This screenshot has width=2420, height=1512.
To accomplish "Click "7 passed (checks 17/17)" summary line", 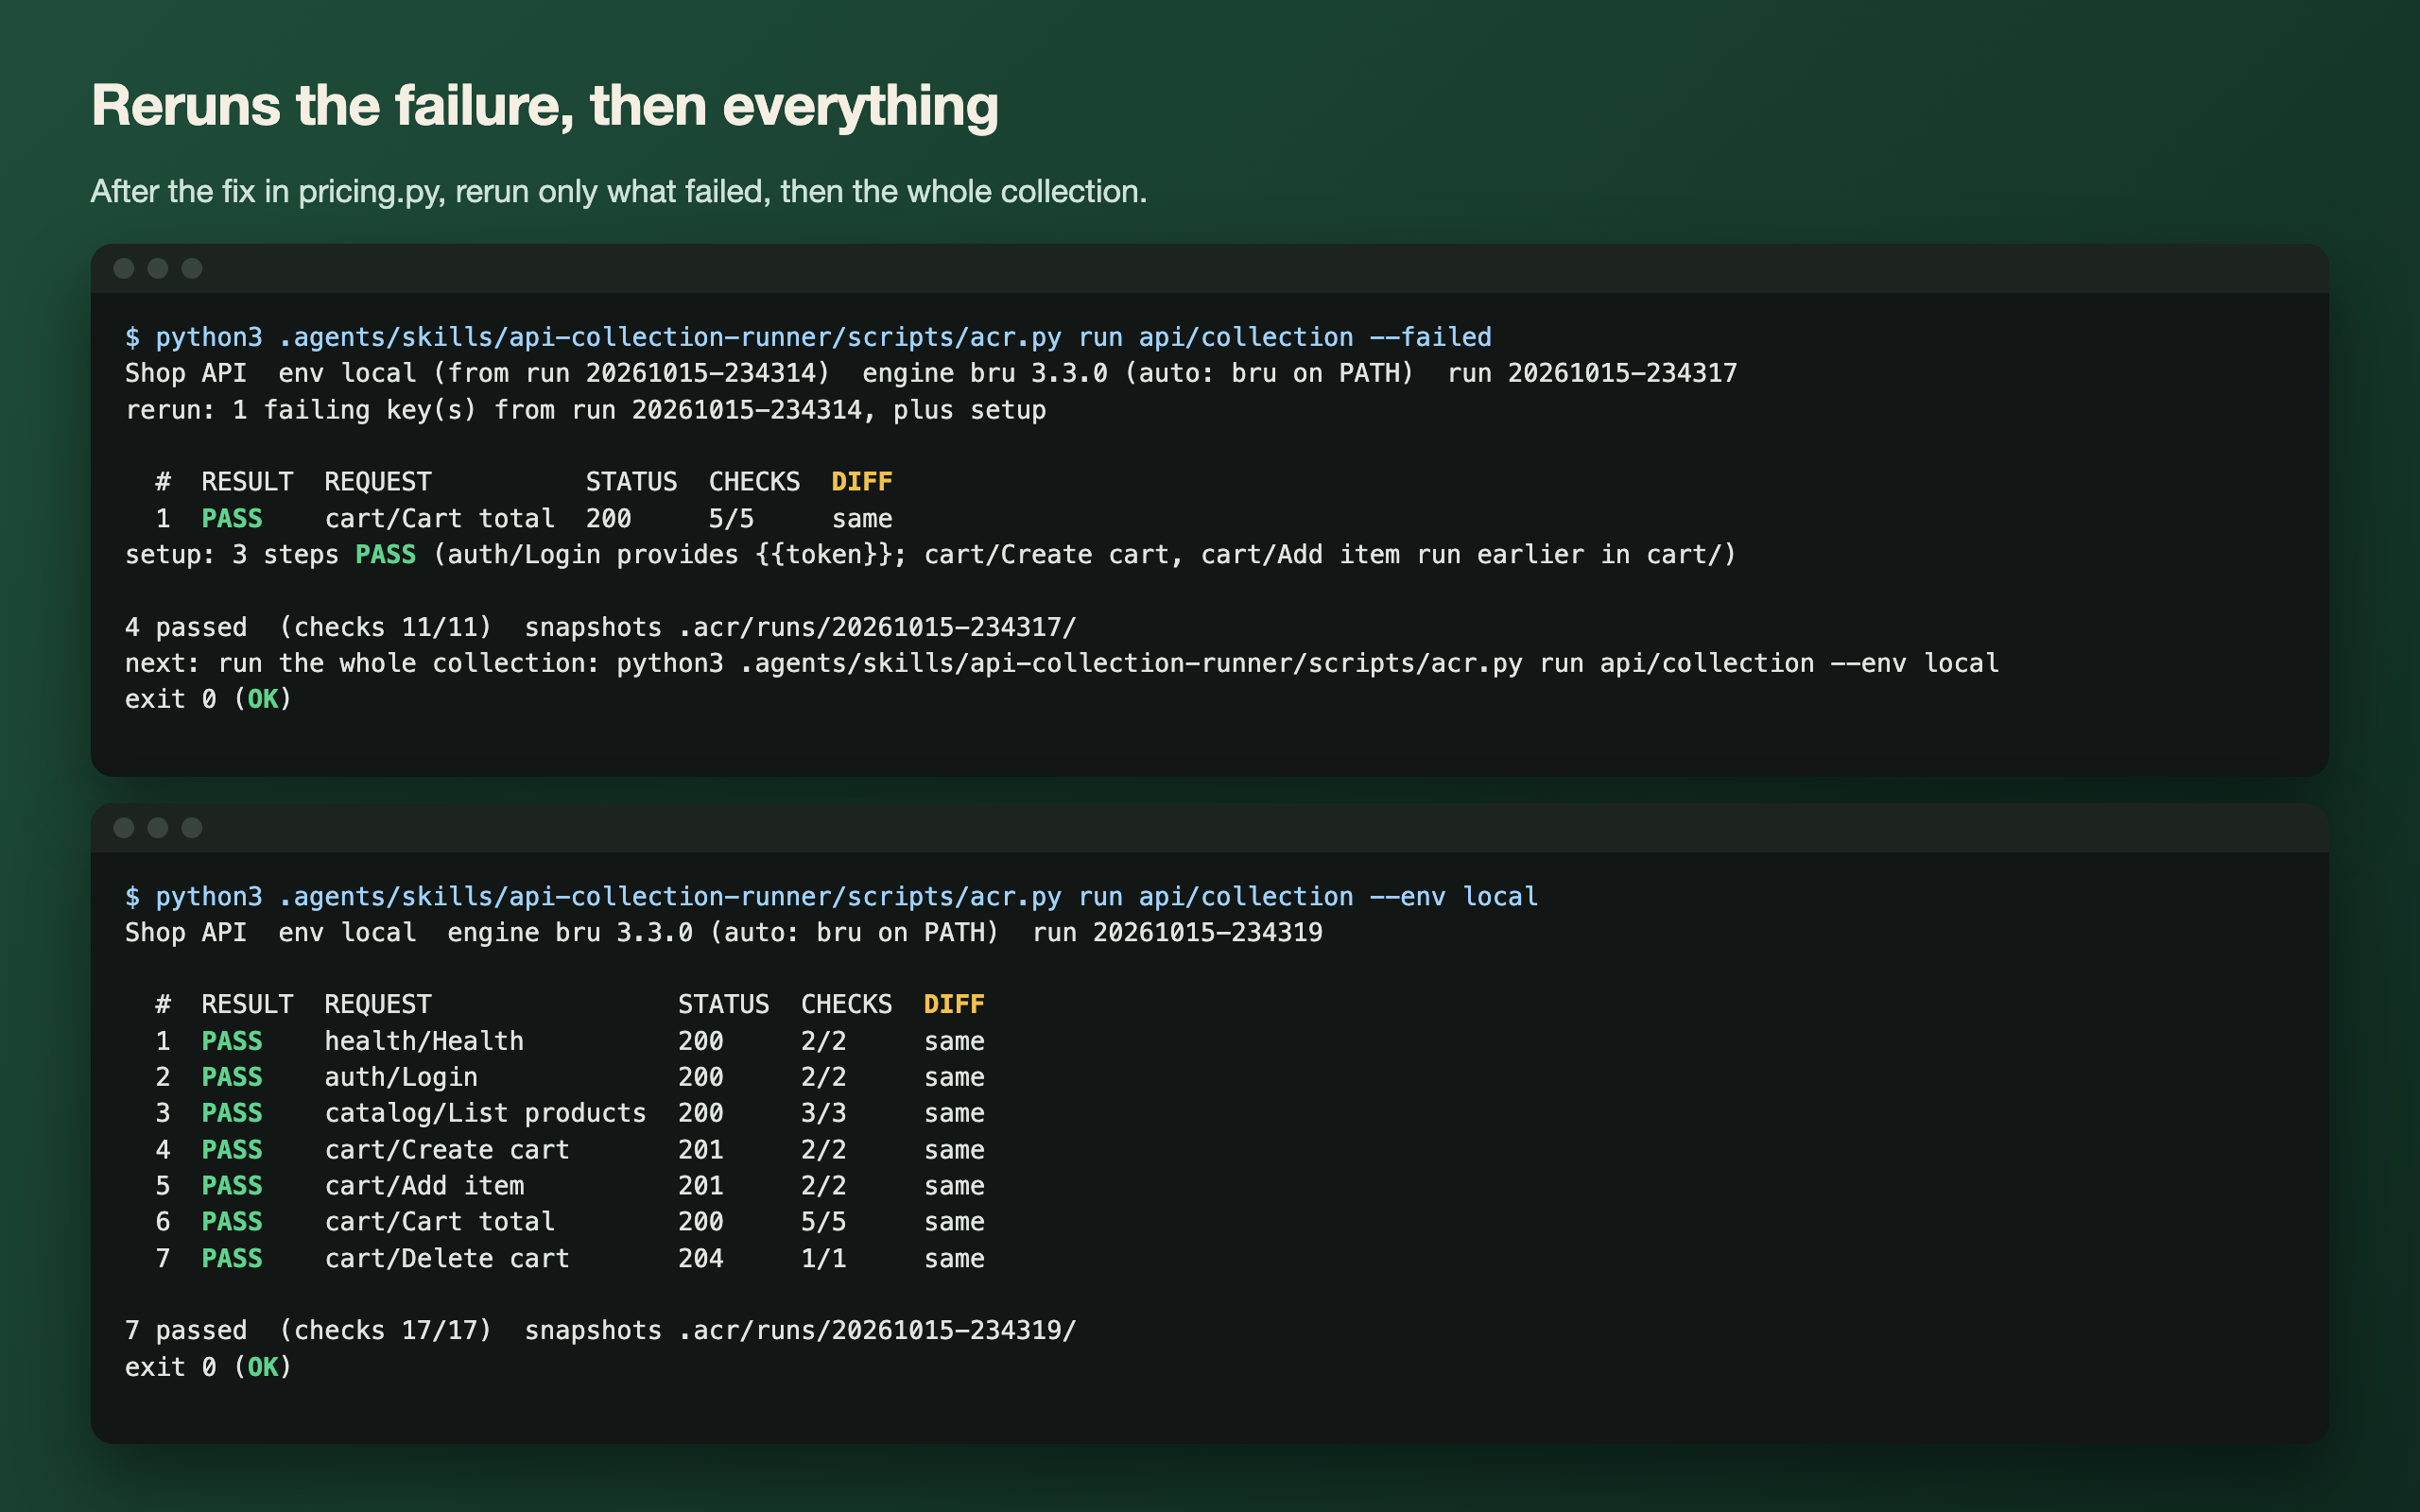I will point(600,1330).
